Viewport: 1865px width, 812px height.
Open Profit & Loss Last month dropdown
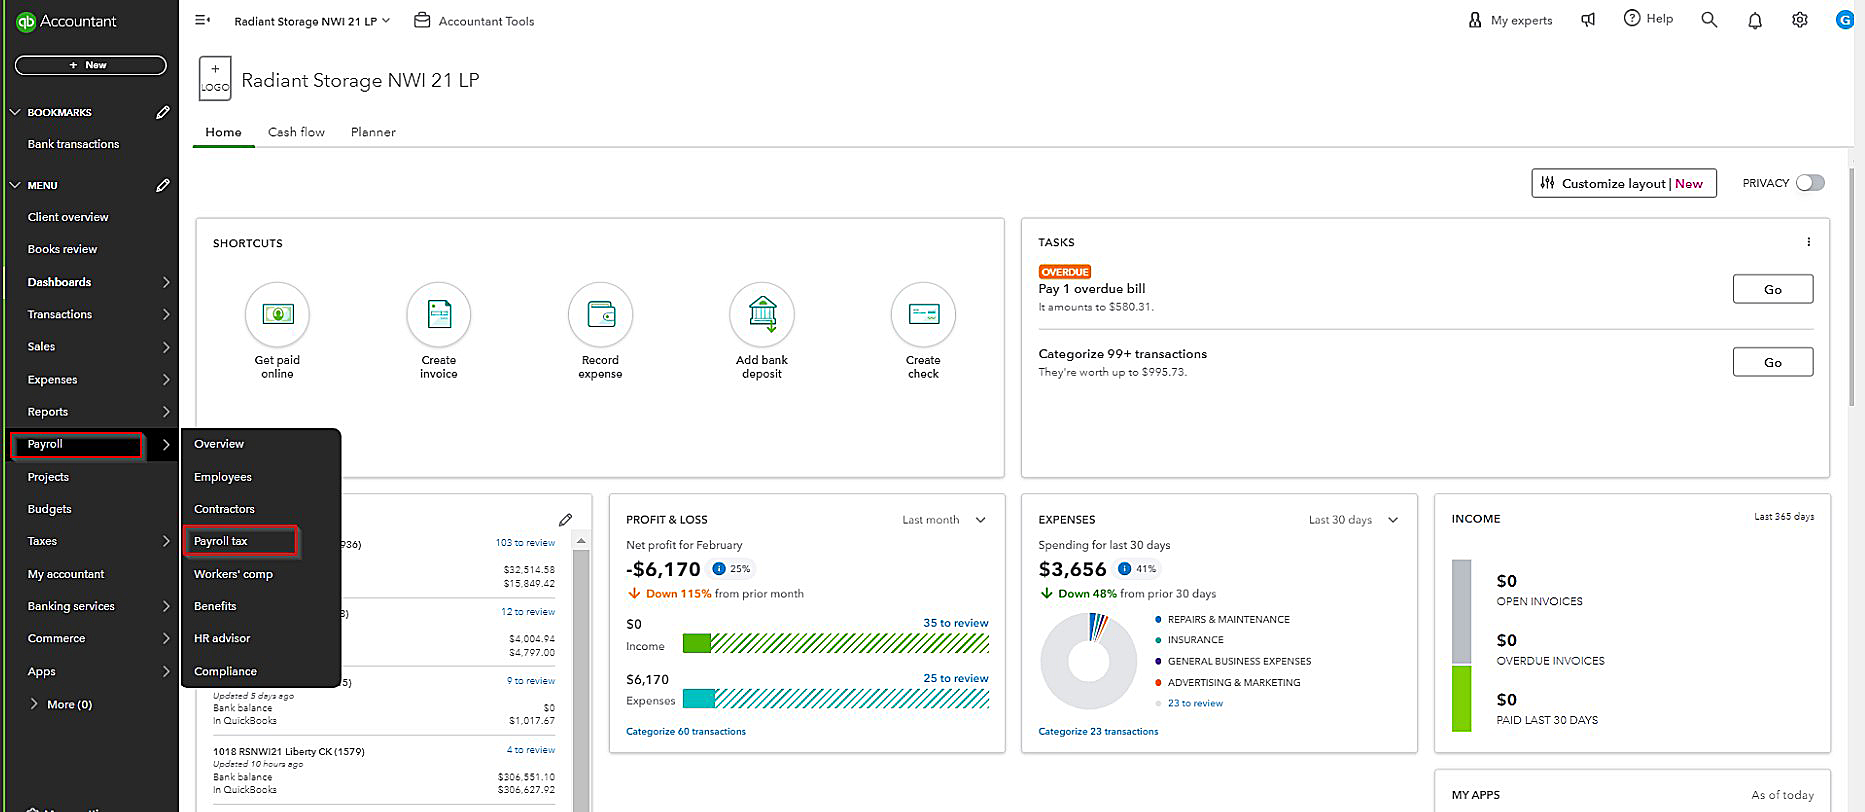[944, 520]
